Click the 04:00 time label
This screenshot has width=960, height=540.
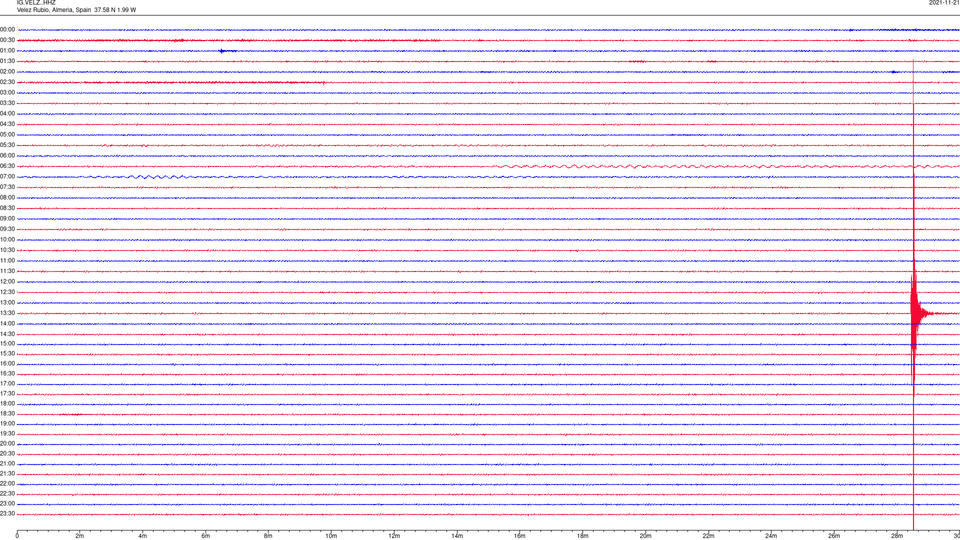coord(7,114)
